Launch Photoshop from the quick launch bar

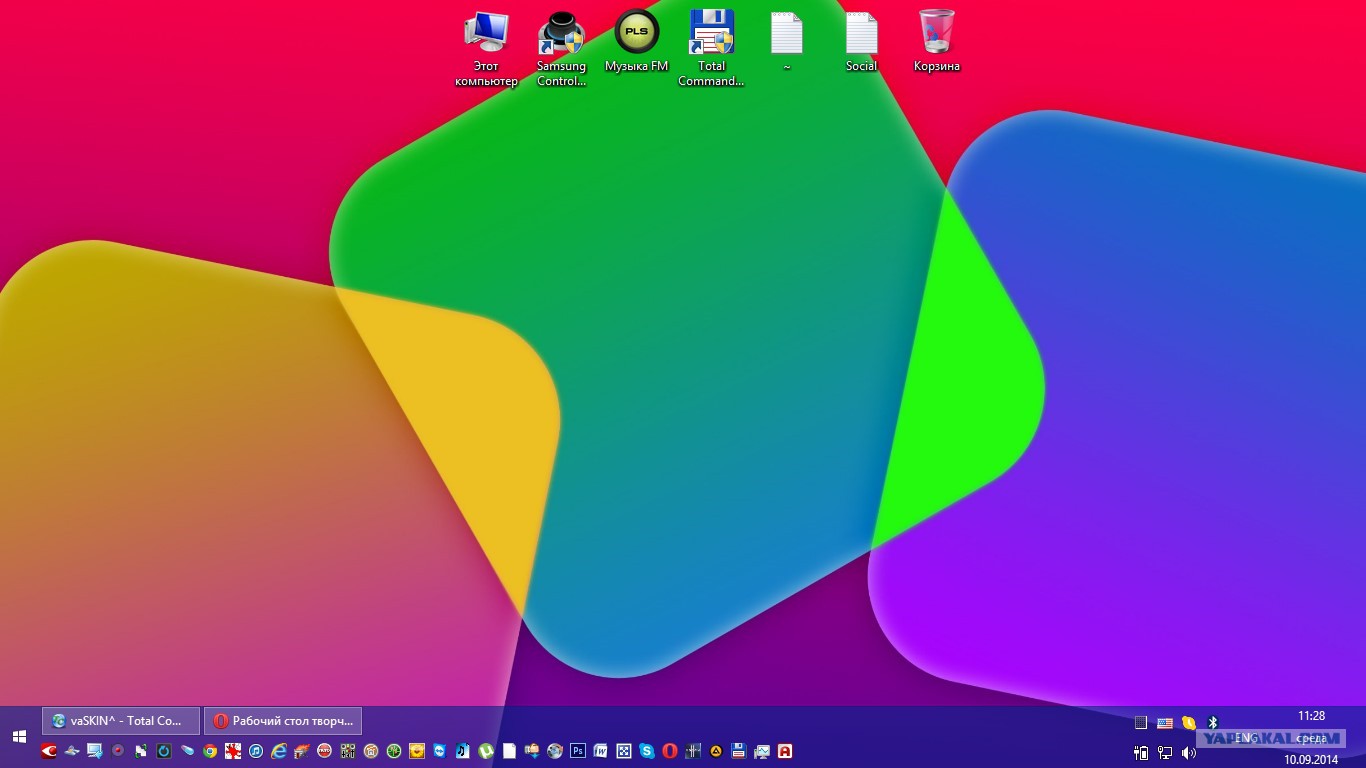578,750
